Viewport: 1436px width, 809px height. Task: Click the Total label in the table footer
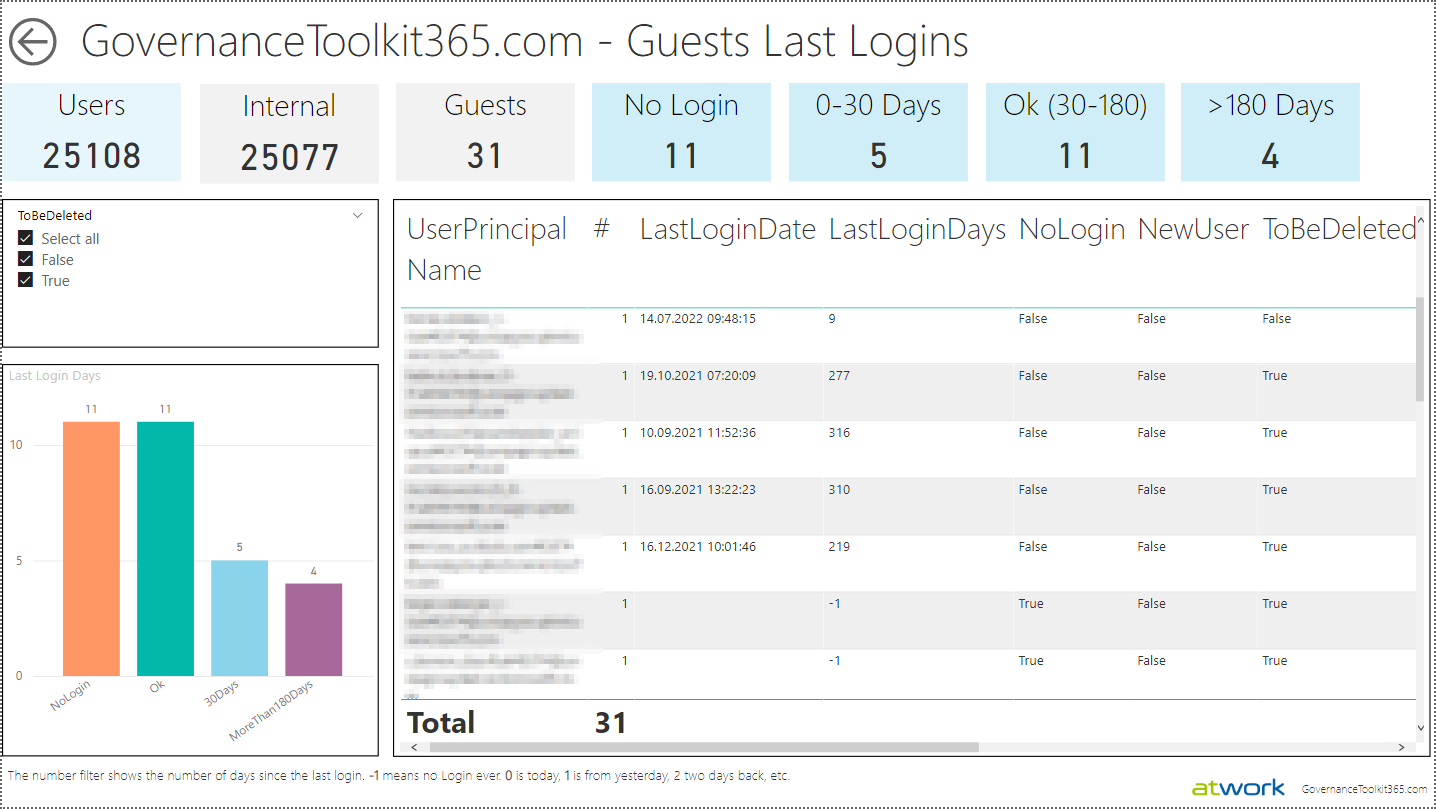click(441, 722)
